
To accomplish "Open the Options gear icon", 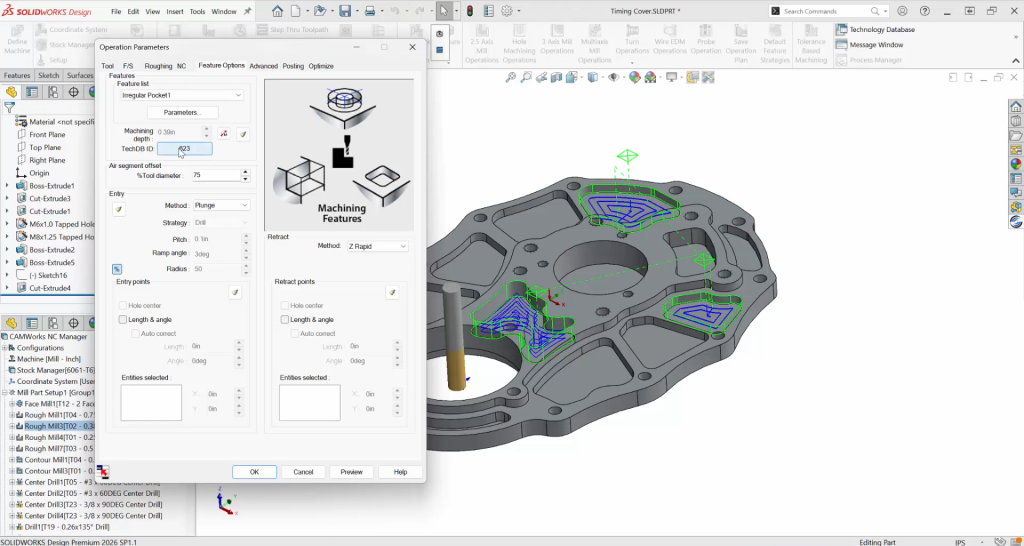I will pos(507,11).
